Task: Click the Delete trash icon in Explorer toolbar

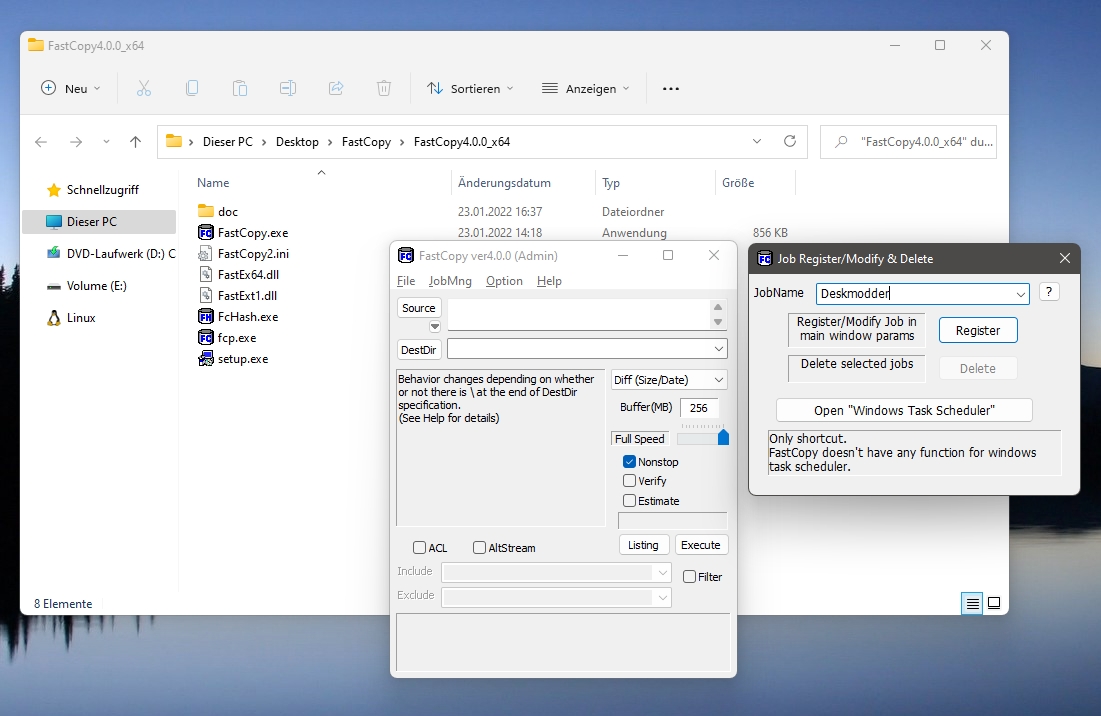Action: coord(383,88)
